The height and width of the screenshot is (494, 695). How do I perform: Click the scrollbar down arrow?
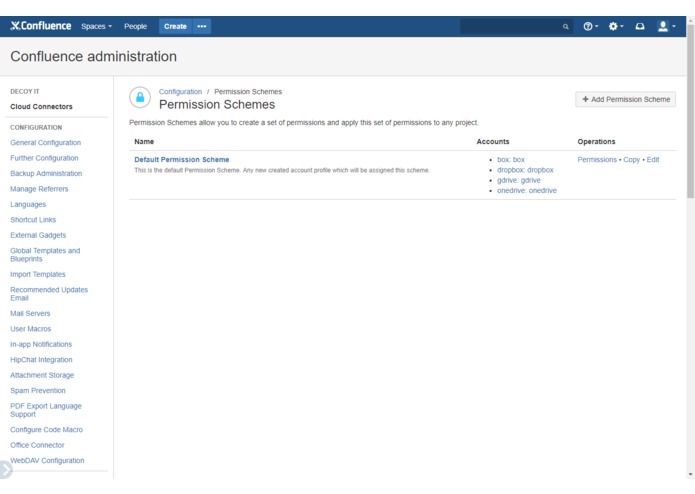pyautogui.click(x=690, y=475)
